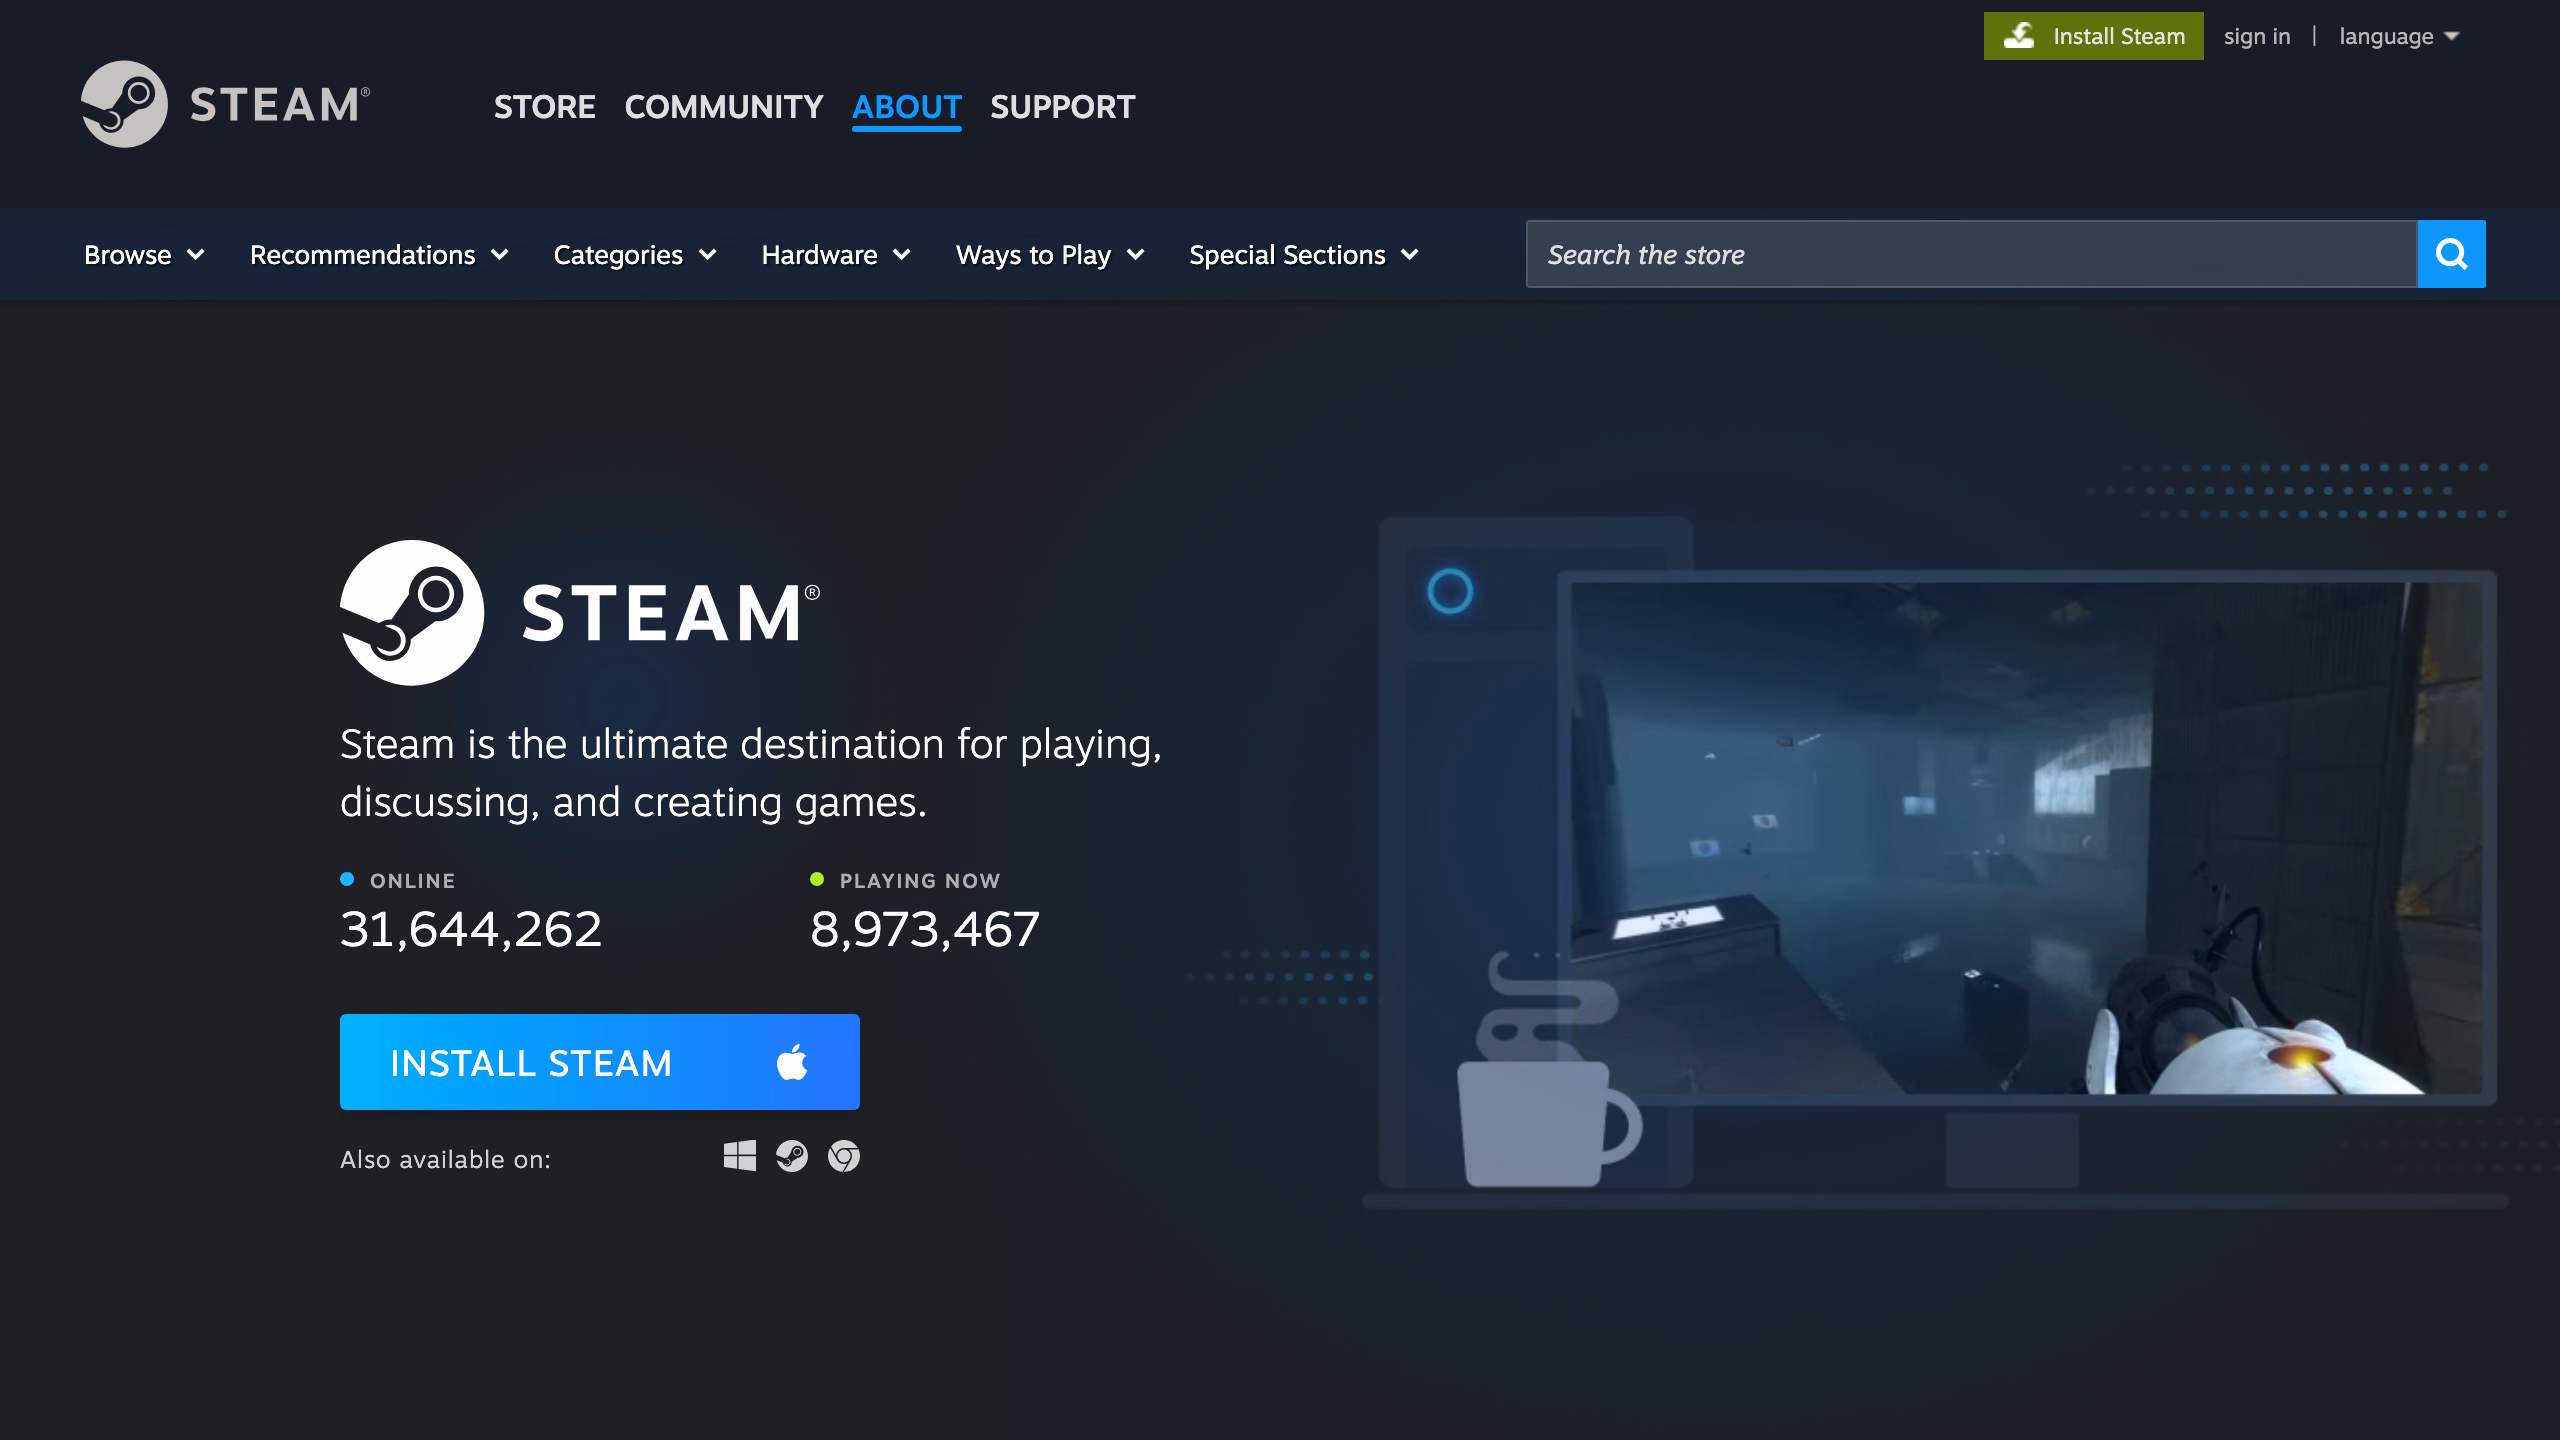Click the large Steam logo in hero

point(580,613)
